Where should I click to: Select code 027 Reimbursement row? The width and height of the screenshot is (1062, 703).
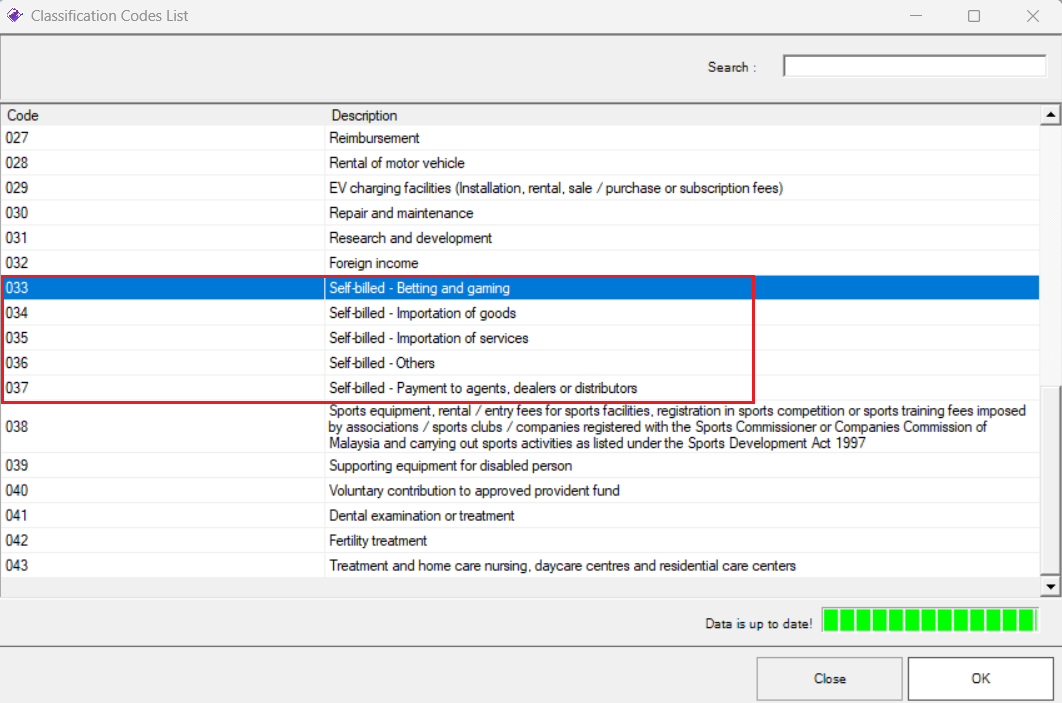click(x=374, y=138)
